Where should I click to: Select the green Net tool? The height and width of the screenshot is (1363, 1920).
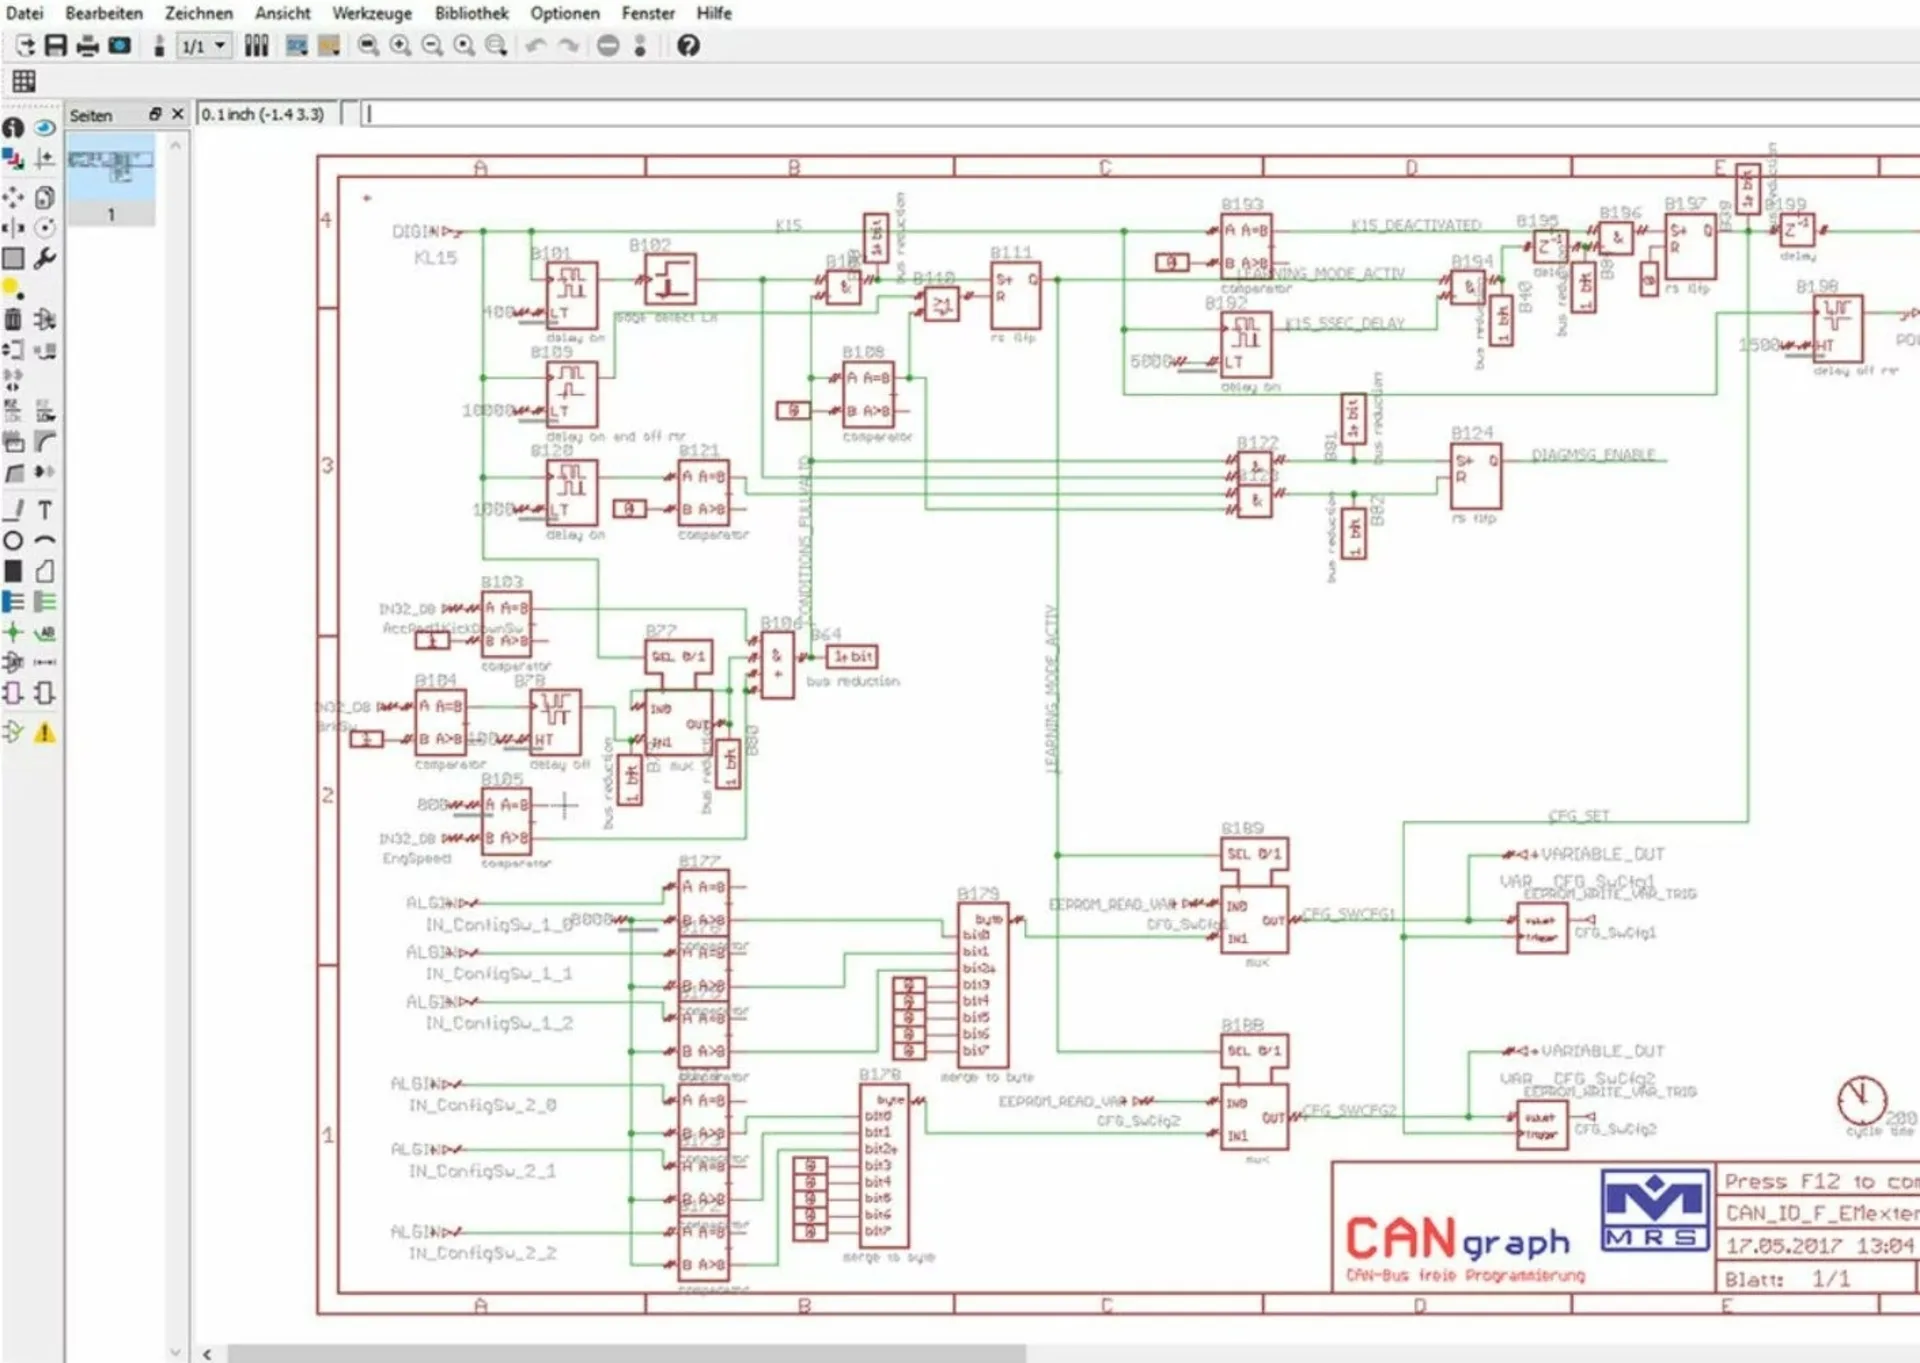tap(45, 601)
